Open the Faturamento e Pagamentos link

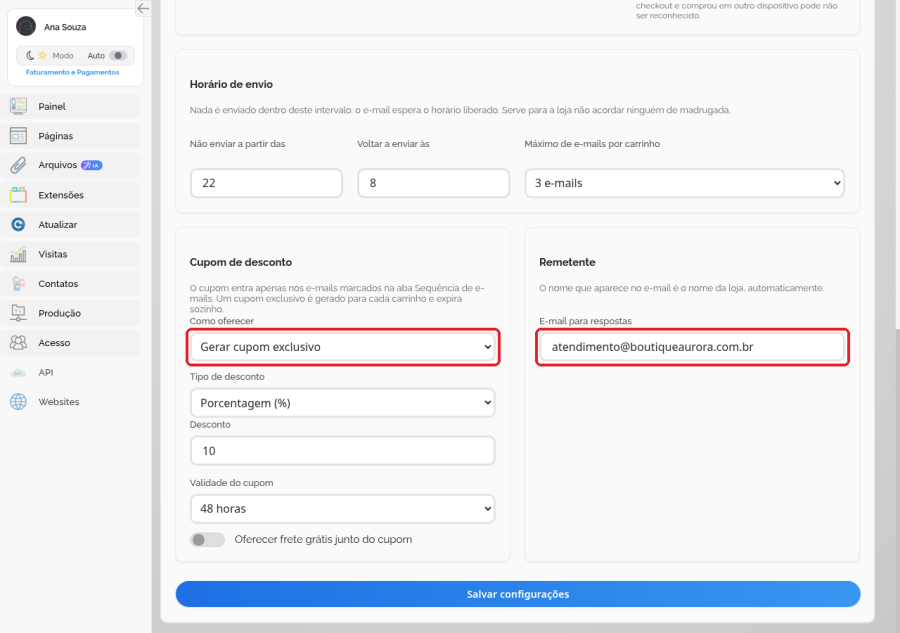(x=72, y=72)
